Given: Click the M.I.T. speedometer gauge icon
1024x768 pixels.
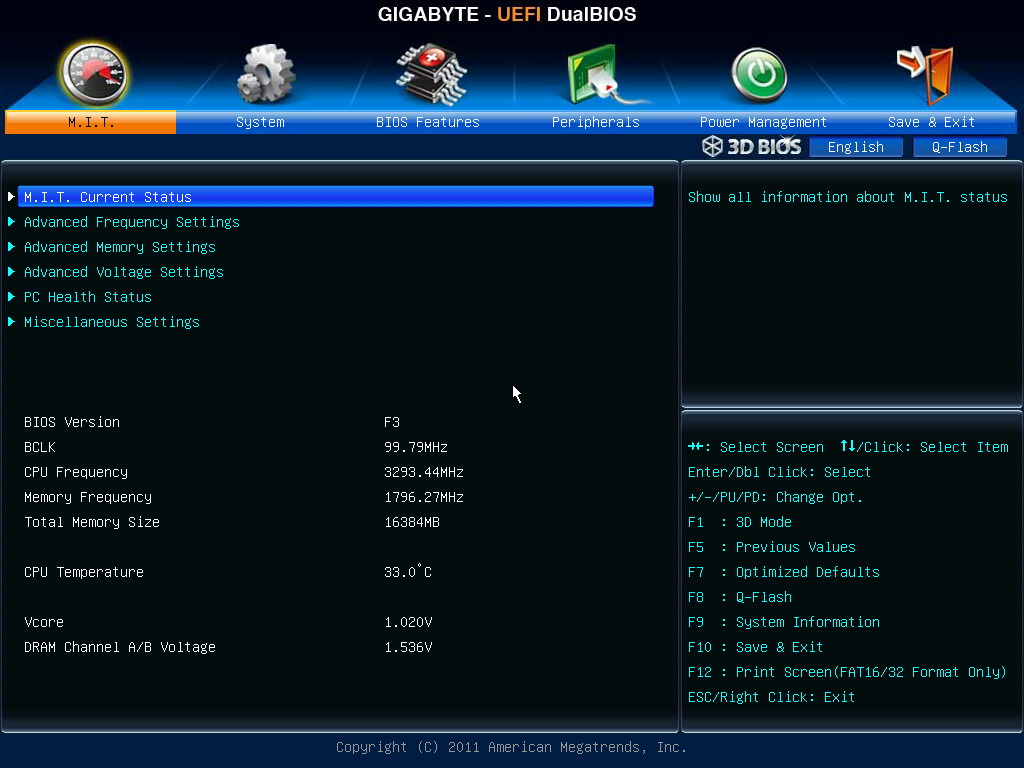Looking at the screenshot, I should (93, 74).
